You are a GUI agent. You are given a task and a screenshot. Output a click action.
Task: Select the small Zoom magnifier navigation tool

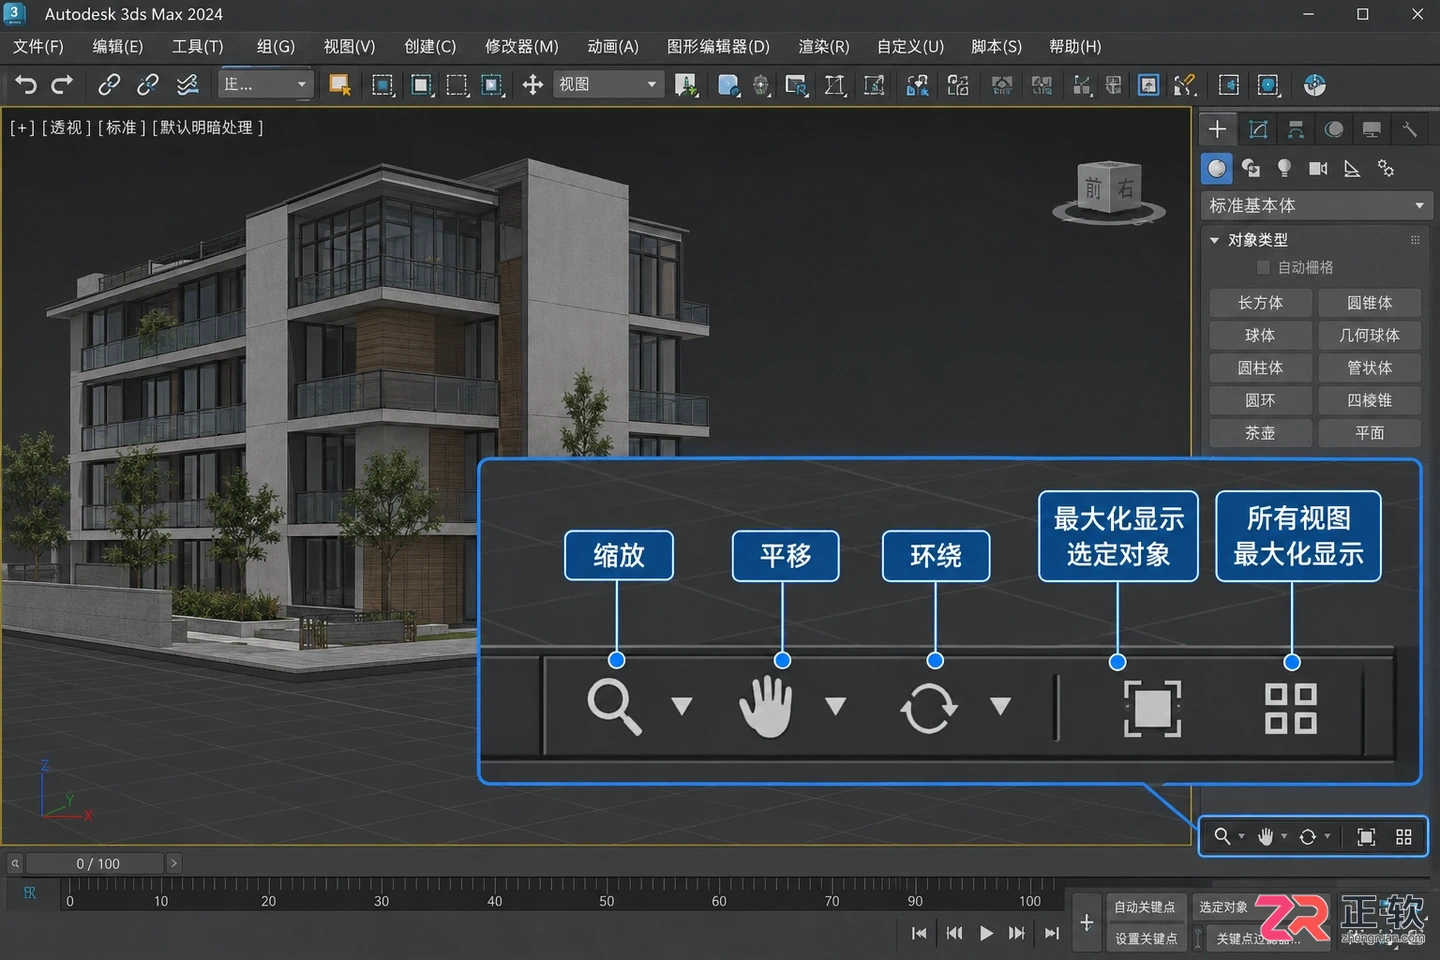1222,836
